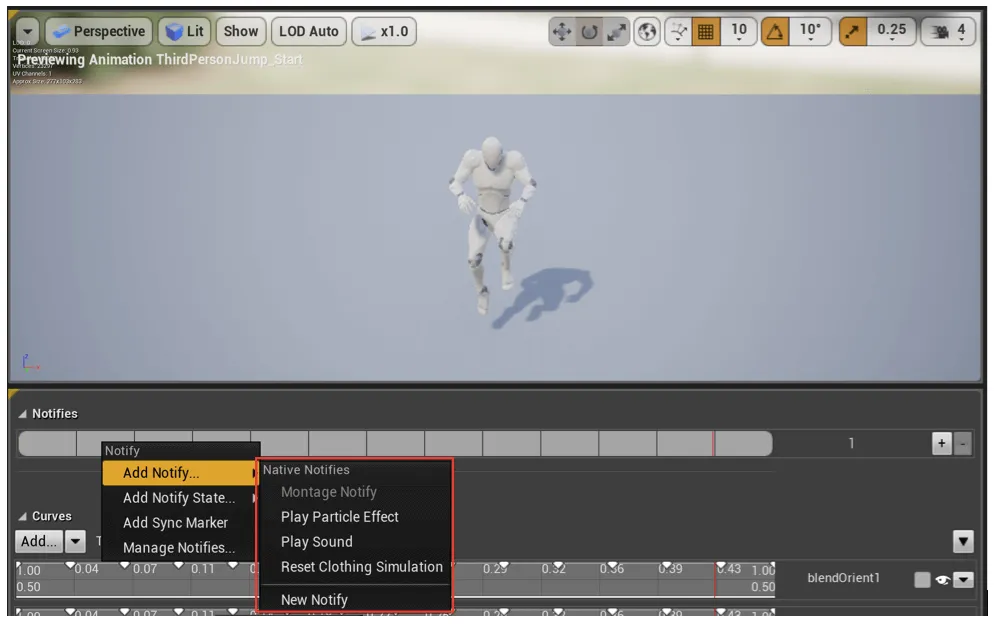
Task: Switch the world/local coordinate space globe icon
Action: [x=647, y=31]
